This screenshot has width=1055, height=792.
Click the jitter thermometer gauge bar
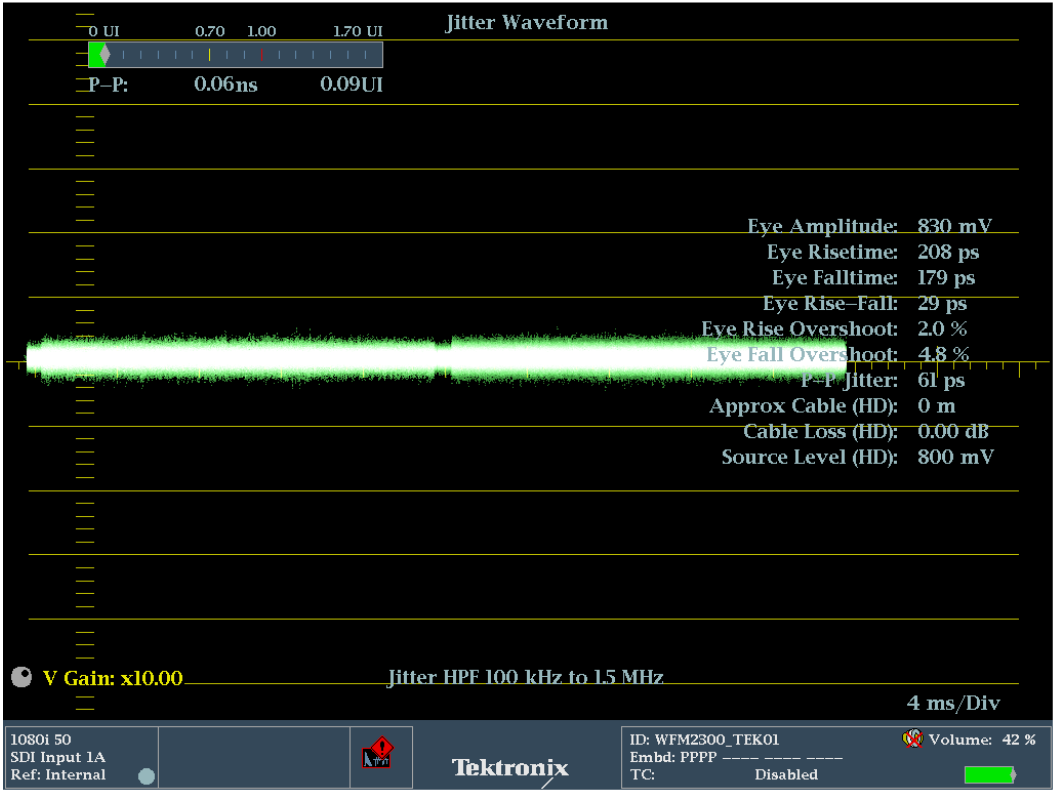235,55
